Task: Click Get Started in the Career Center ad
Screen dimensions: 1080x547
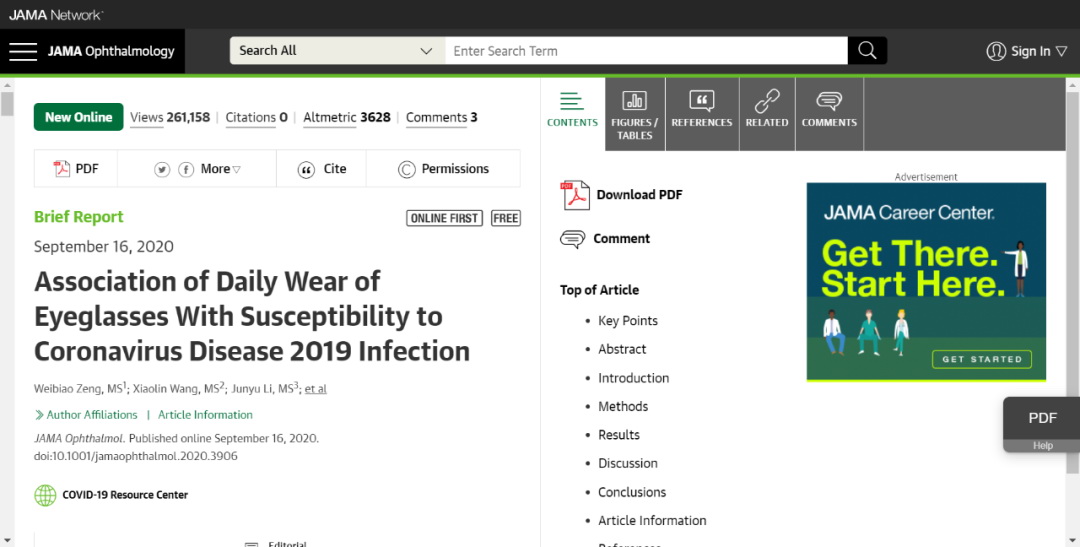Action: pyautogui.click(x=982, y=359)
